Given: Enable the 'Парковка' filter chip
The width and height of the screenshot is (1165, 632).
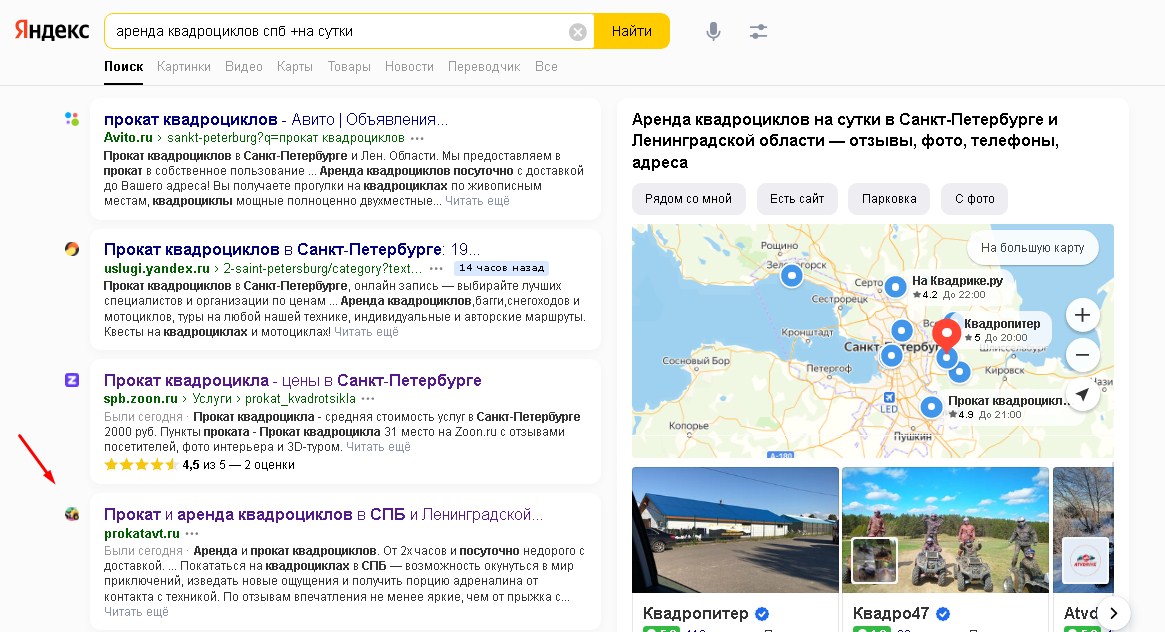Looking at the screenshot, I should point(888,198).
